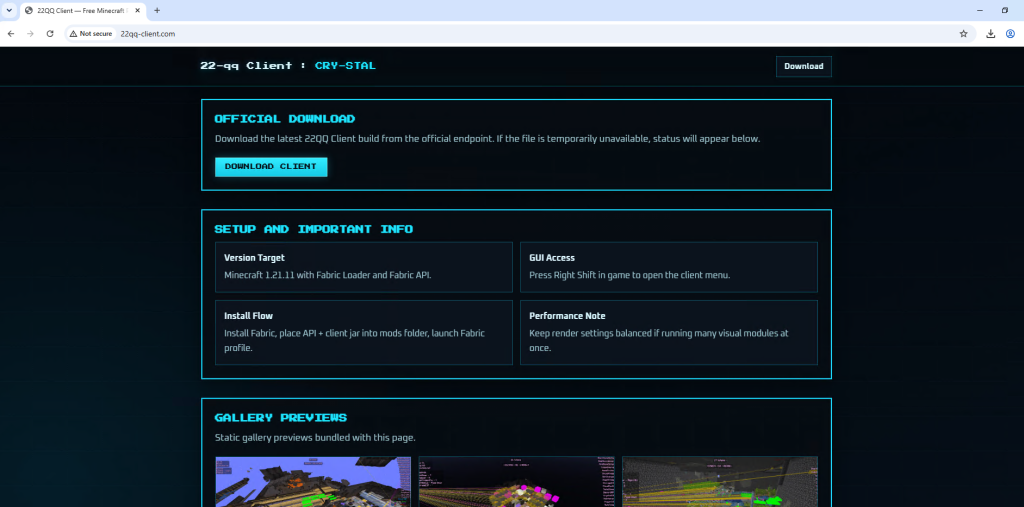1024x507 pixels.
Task: Open the first gallery preview with purple sky
Action: (313, 482)
